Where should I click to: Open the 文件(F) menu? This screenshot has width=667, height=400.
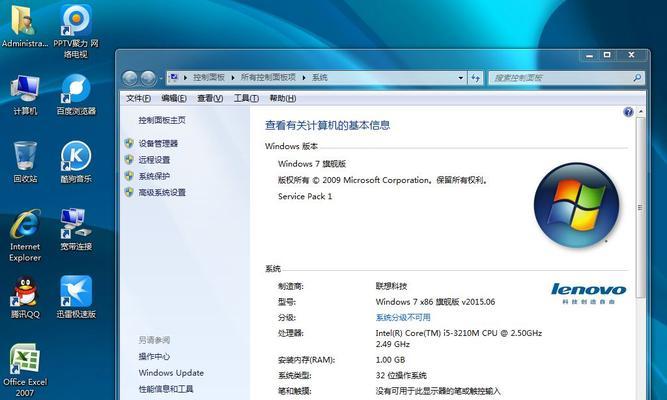(138, 98)
